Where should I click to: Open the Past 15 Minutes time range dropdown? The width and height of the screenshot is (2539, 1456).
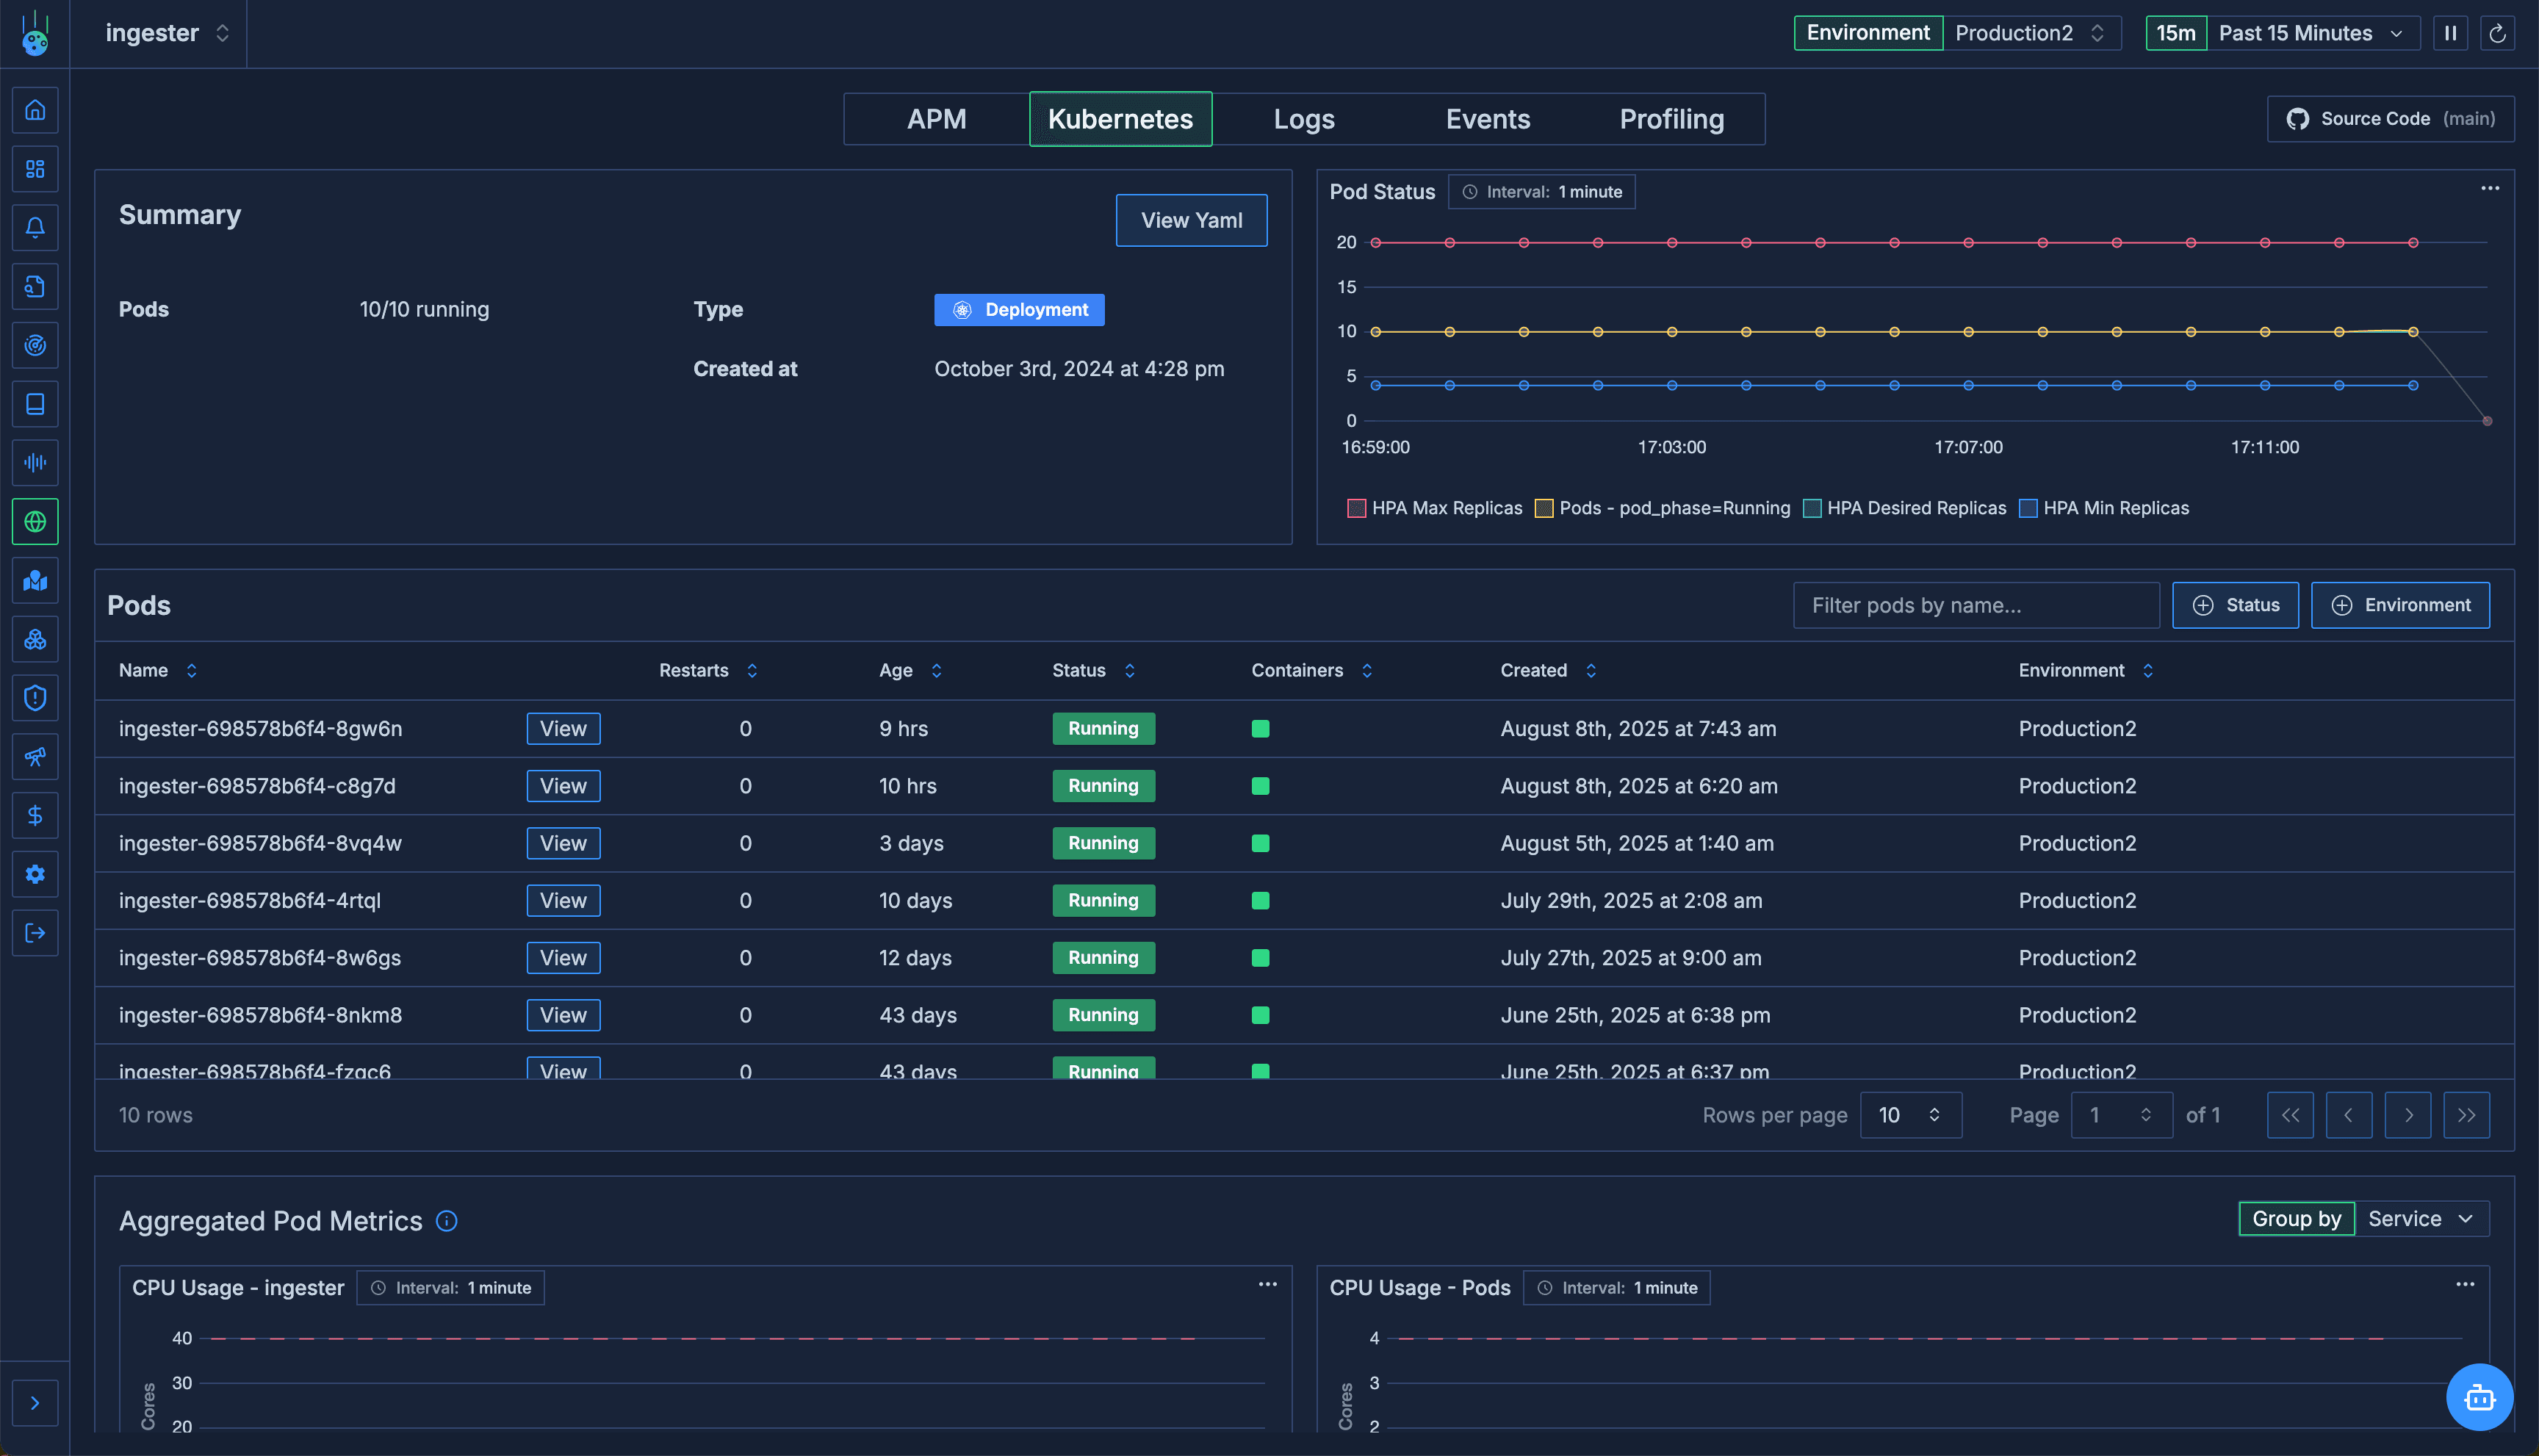coord(2312,33)
